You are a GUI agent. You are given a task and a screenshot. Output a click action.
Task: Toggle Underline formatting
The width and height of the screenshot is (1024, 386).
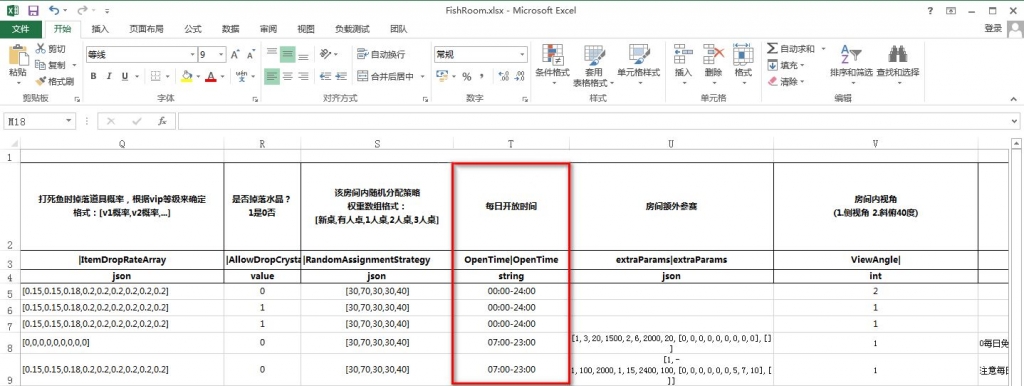125,76
